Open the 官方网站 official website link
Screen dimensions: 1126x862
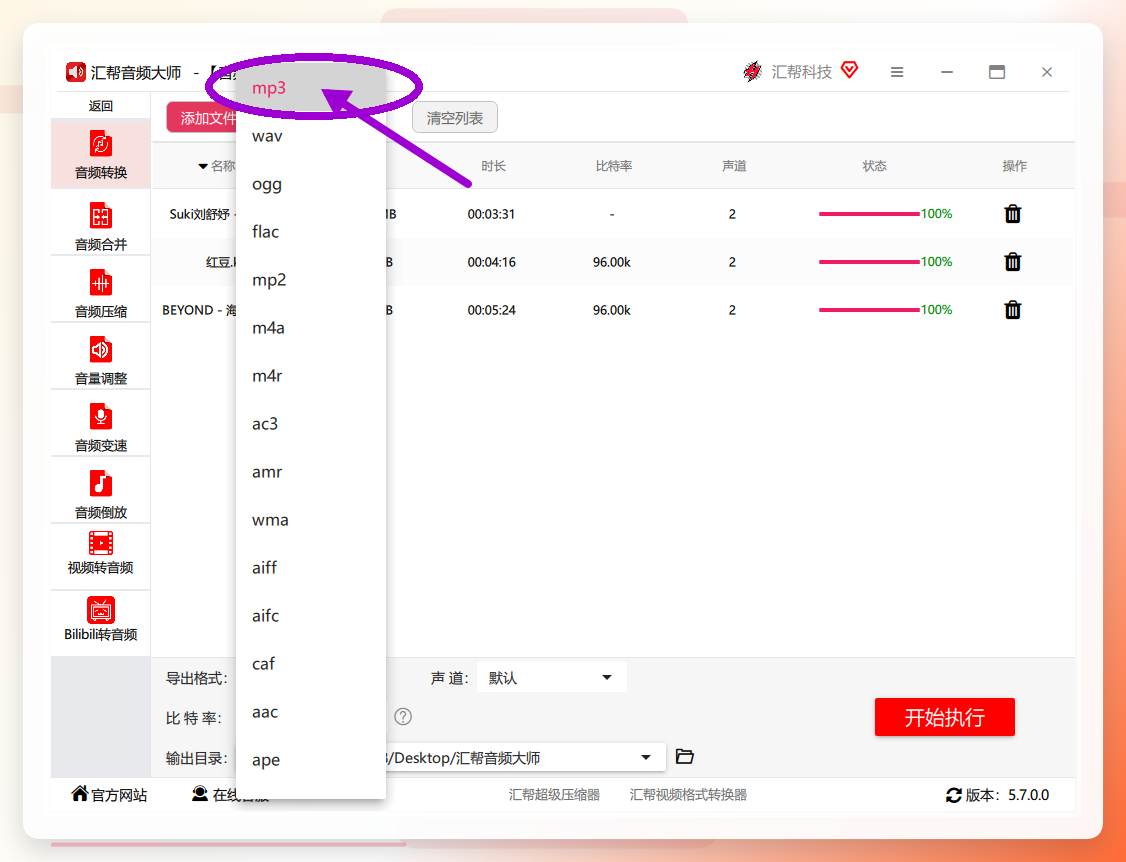109,794
